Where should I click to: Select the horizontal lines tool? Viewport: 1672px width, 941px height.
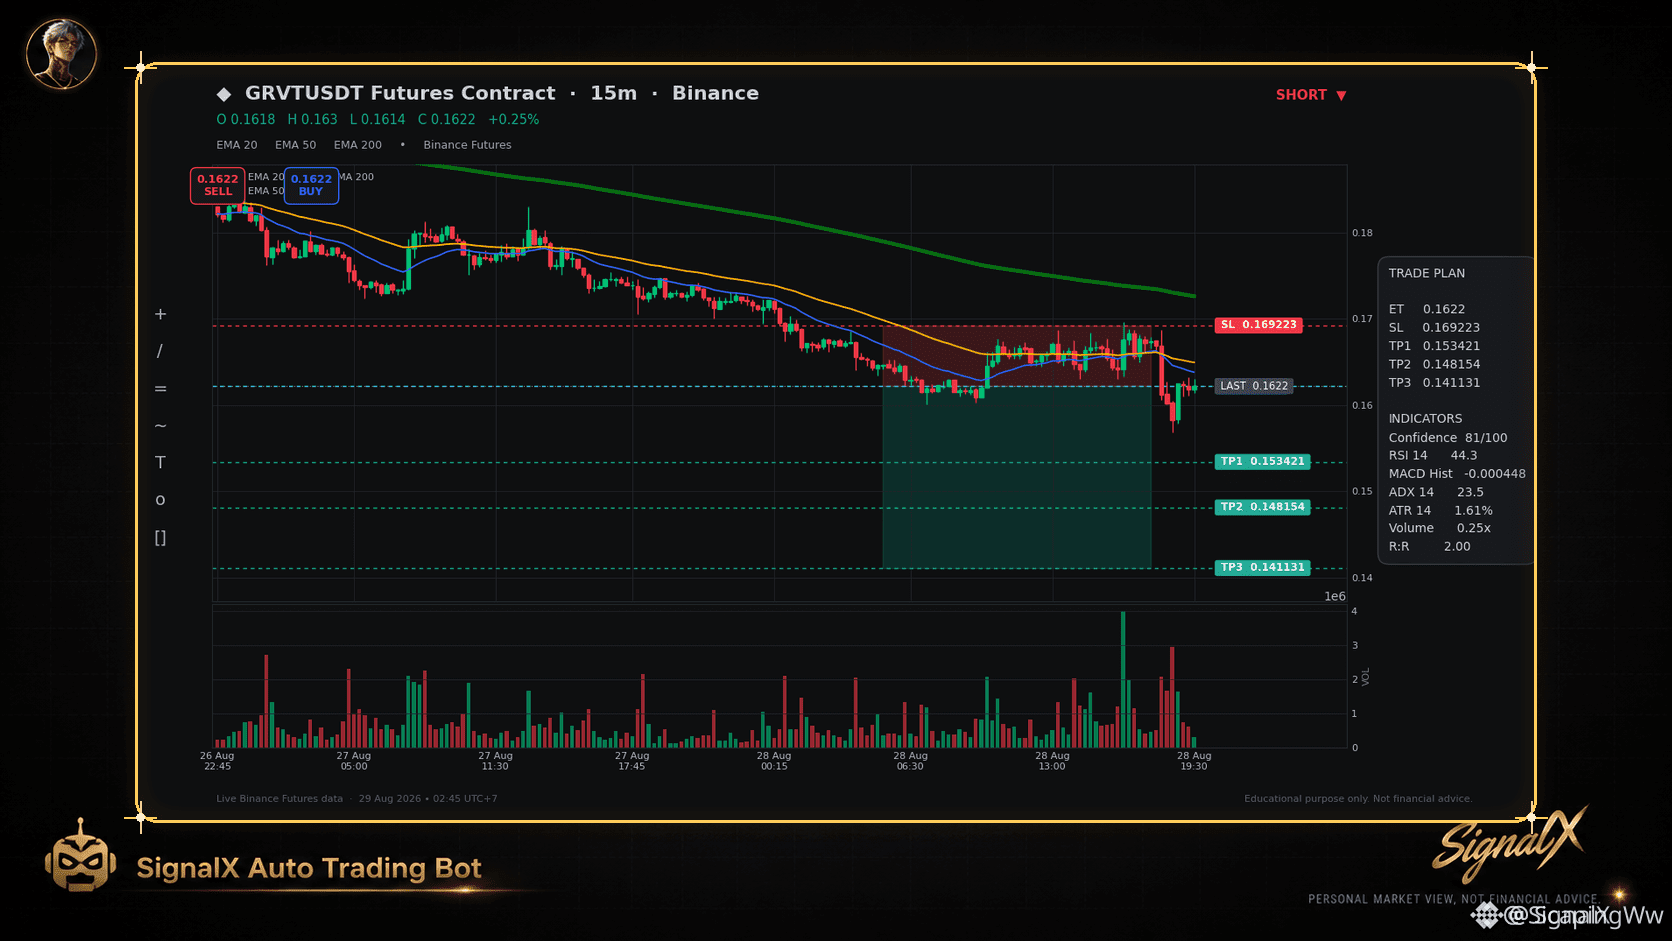tap(160, 389)
